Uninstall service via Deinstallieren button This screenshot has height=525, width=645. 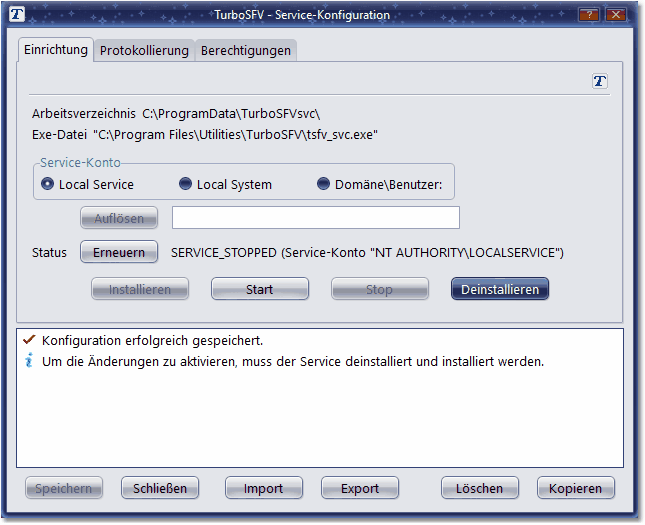click(x=500, y=289)
